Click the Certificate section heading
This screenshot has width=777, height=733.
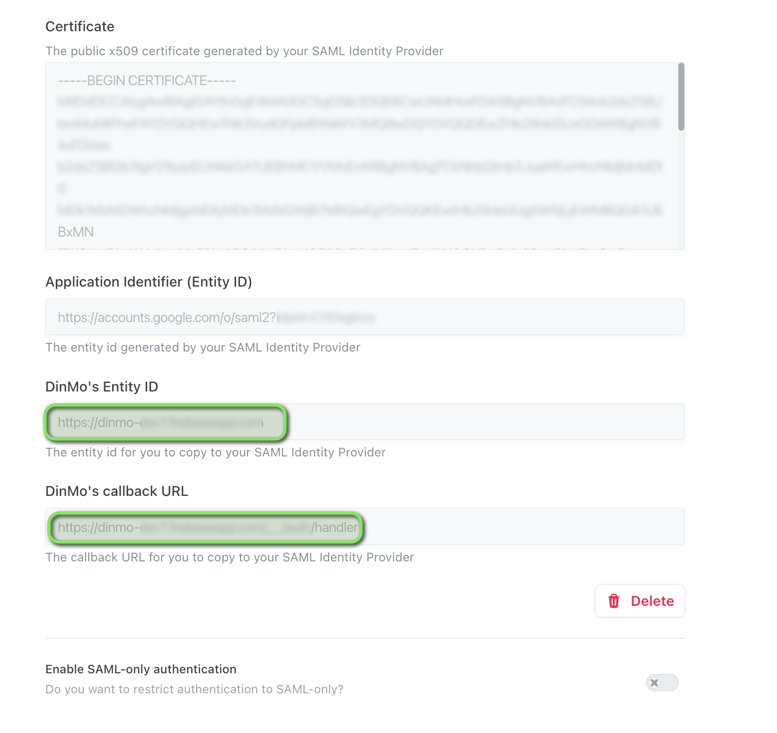point(80,27)
